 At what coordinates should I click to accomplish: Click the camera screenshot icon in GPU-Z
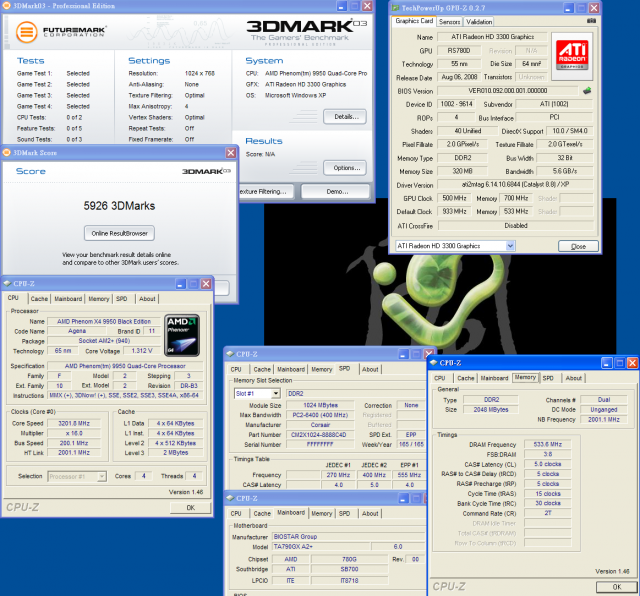591,21
